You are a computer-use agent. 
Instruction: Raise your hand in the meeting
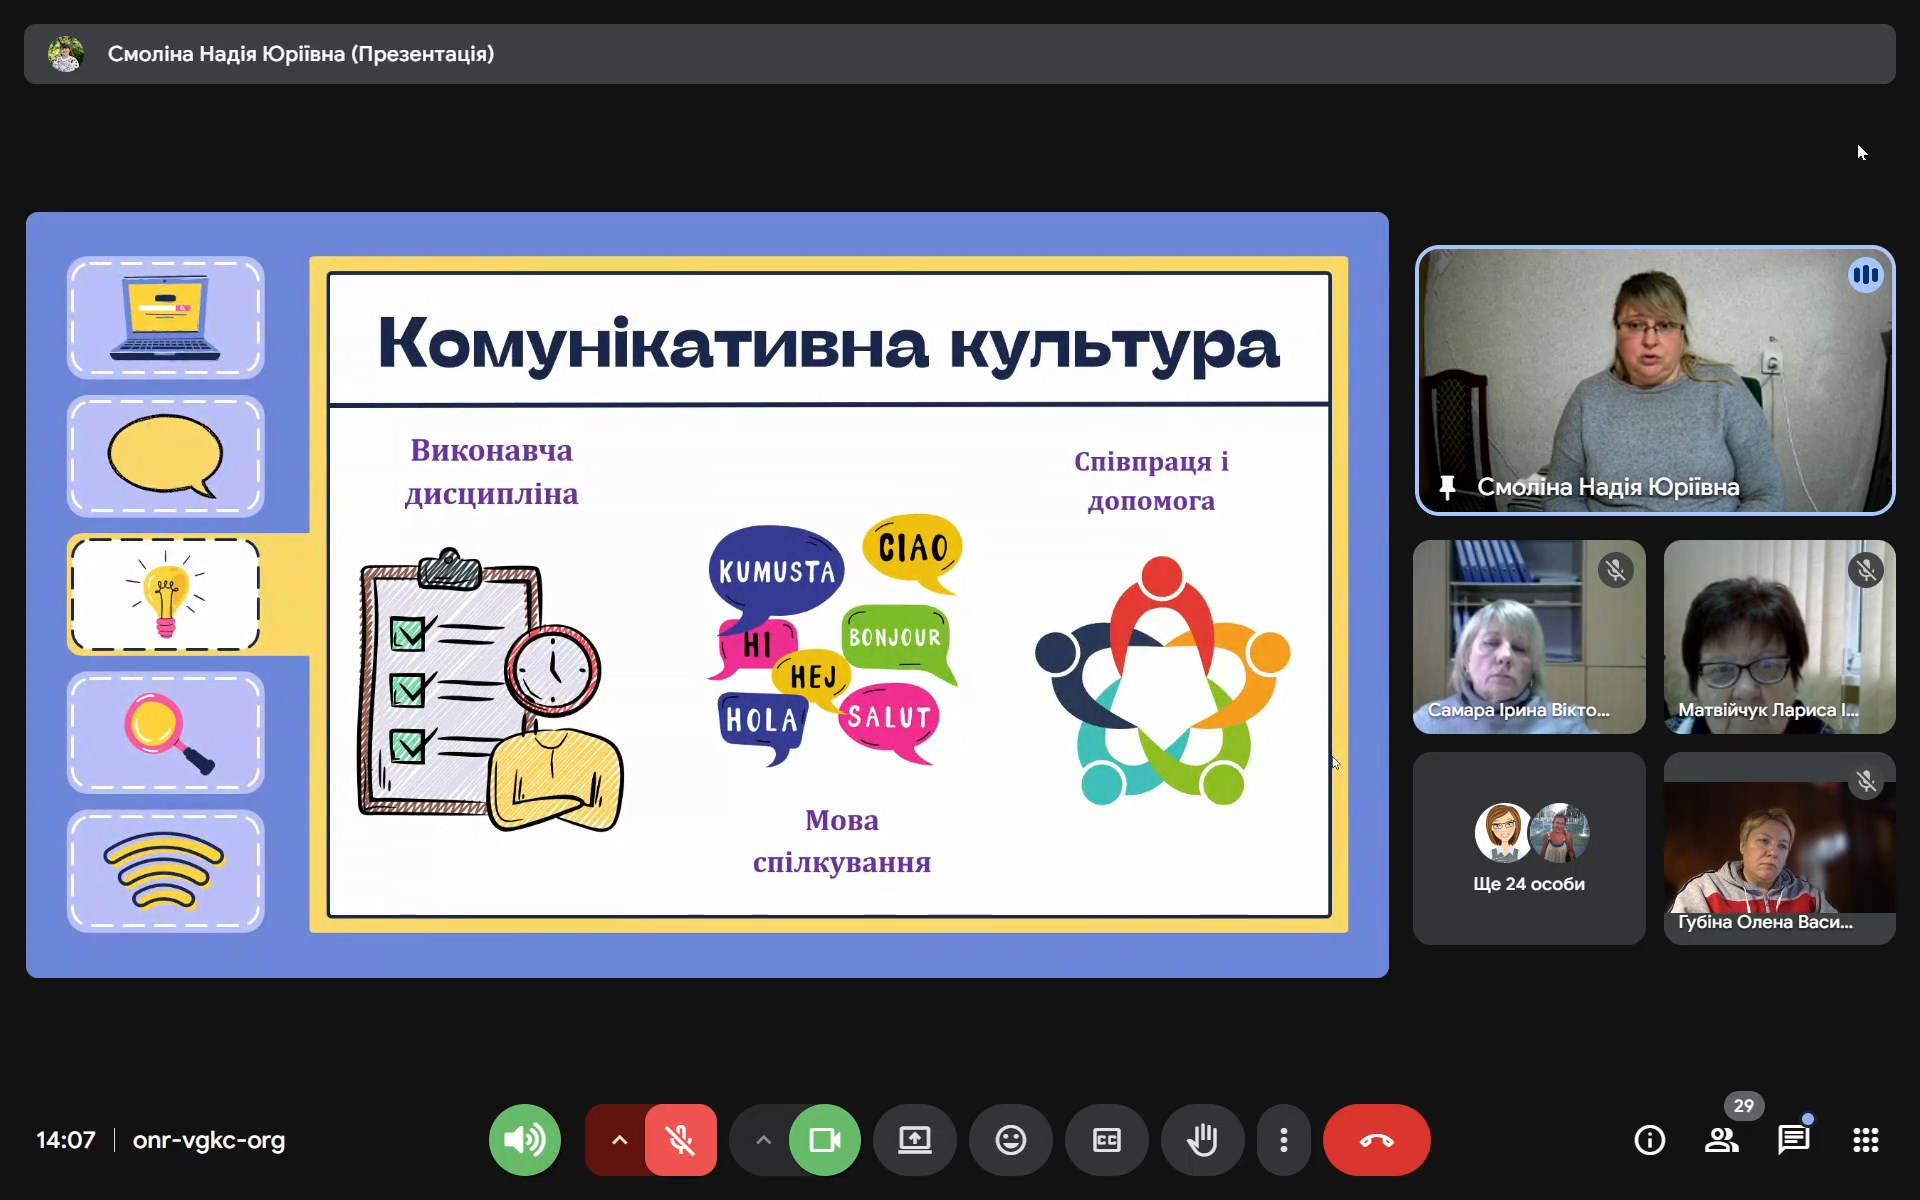click(1202, 1140)
